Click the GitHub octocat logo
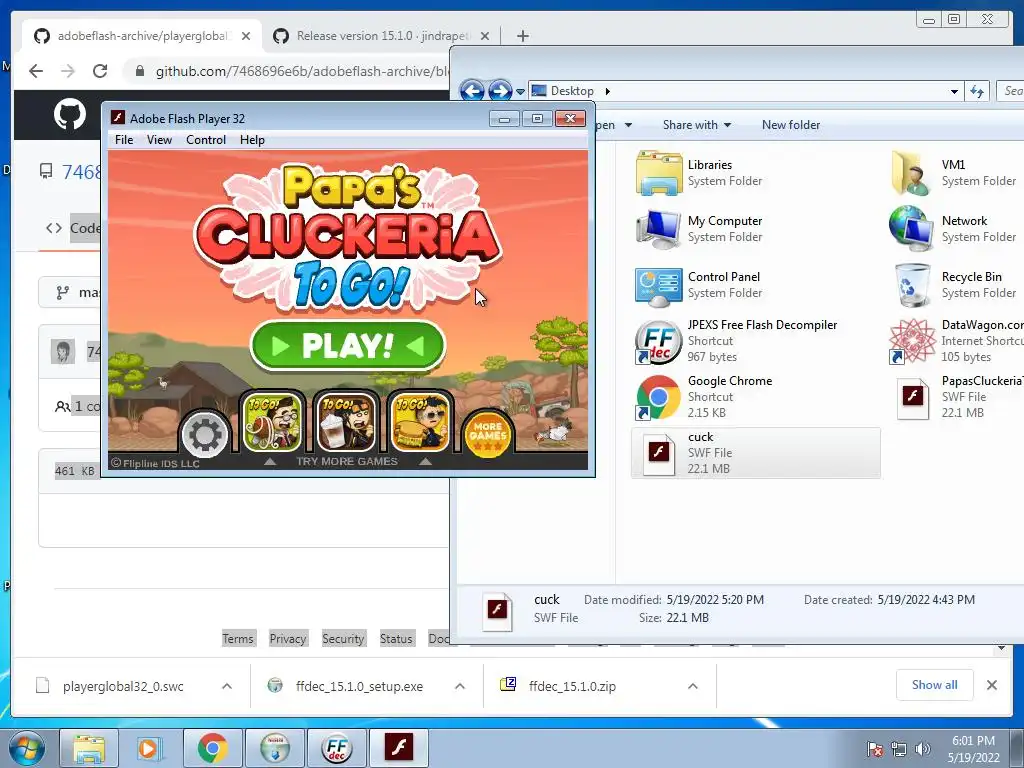The image size is (1024, 768). click(70, 115)
